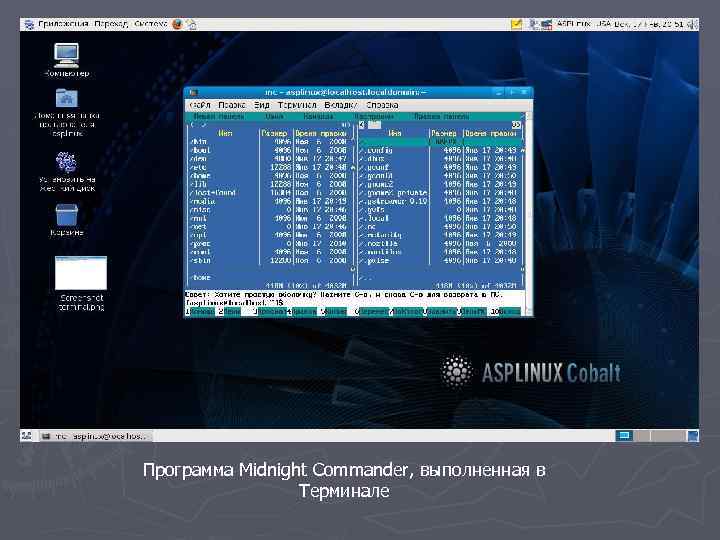720x540 pixels.
Task: Click F2 Меню in function key bar
Action: click(x=230, y=312)
